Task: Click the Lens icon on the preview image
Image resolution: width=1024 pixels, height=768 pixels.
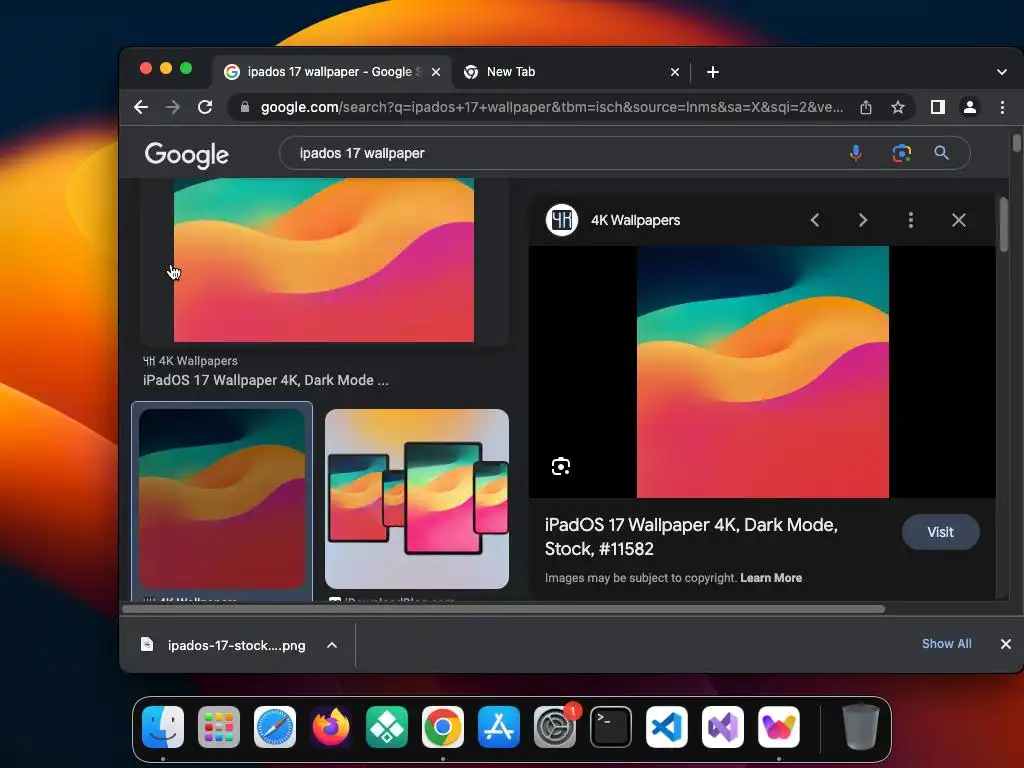Action: (x=561, y=466)
